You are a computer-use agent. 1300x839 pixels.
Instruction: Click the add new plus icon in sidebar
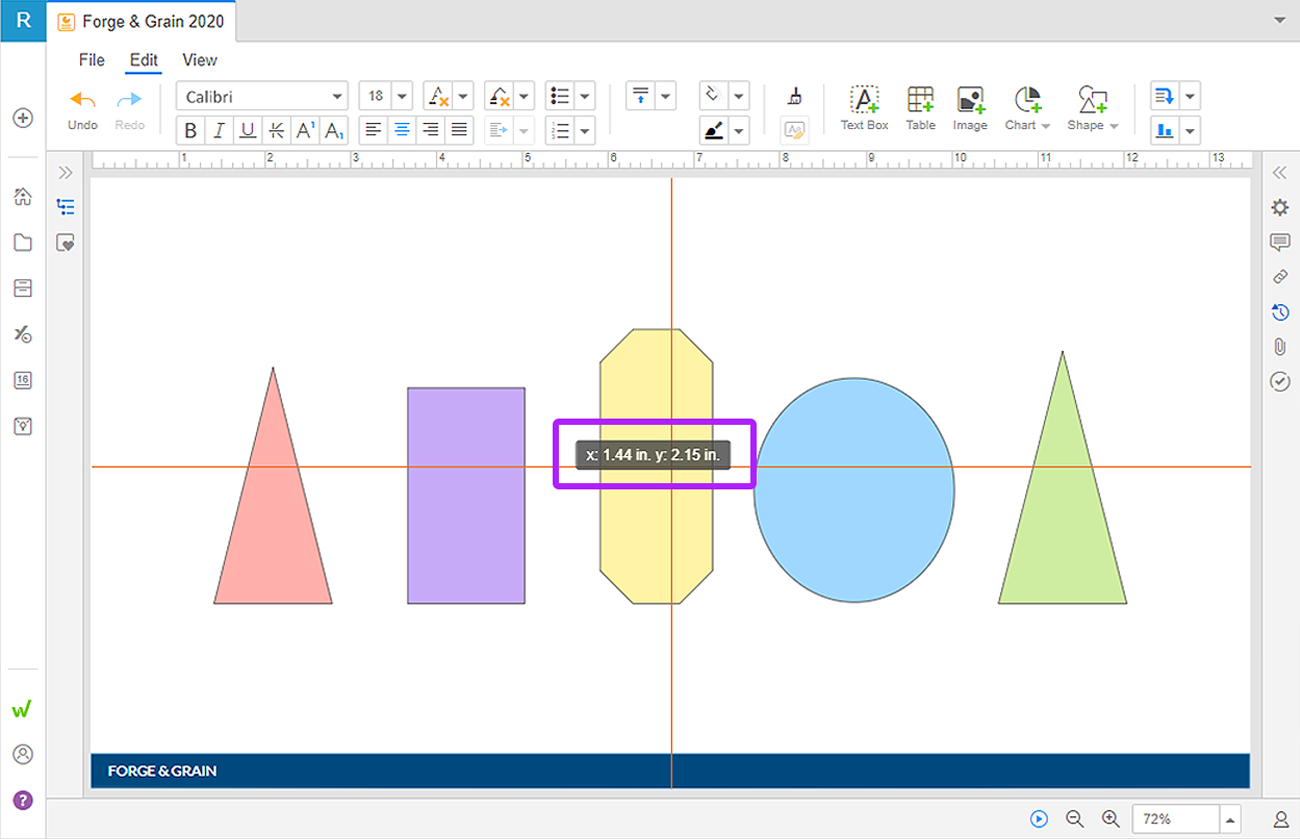[23, 118]
